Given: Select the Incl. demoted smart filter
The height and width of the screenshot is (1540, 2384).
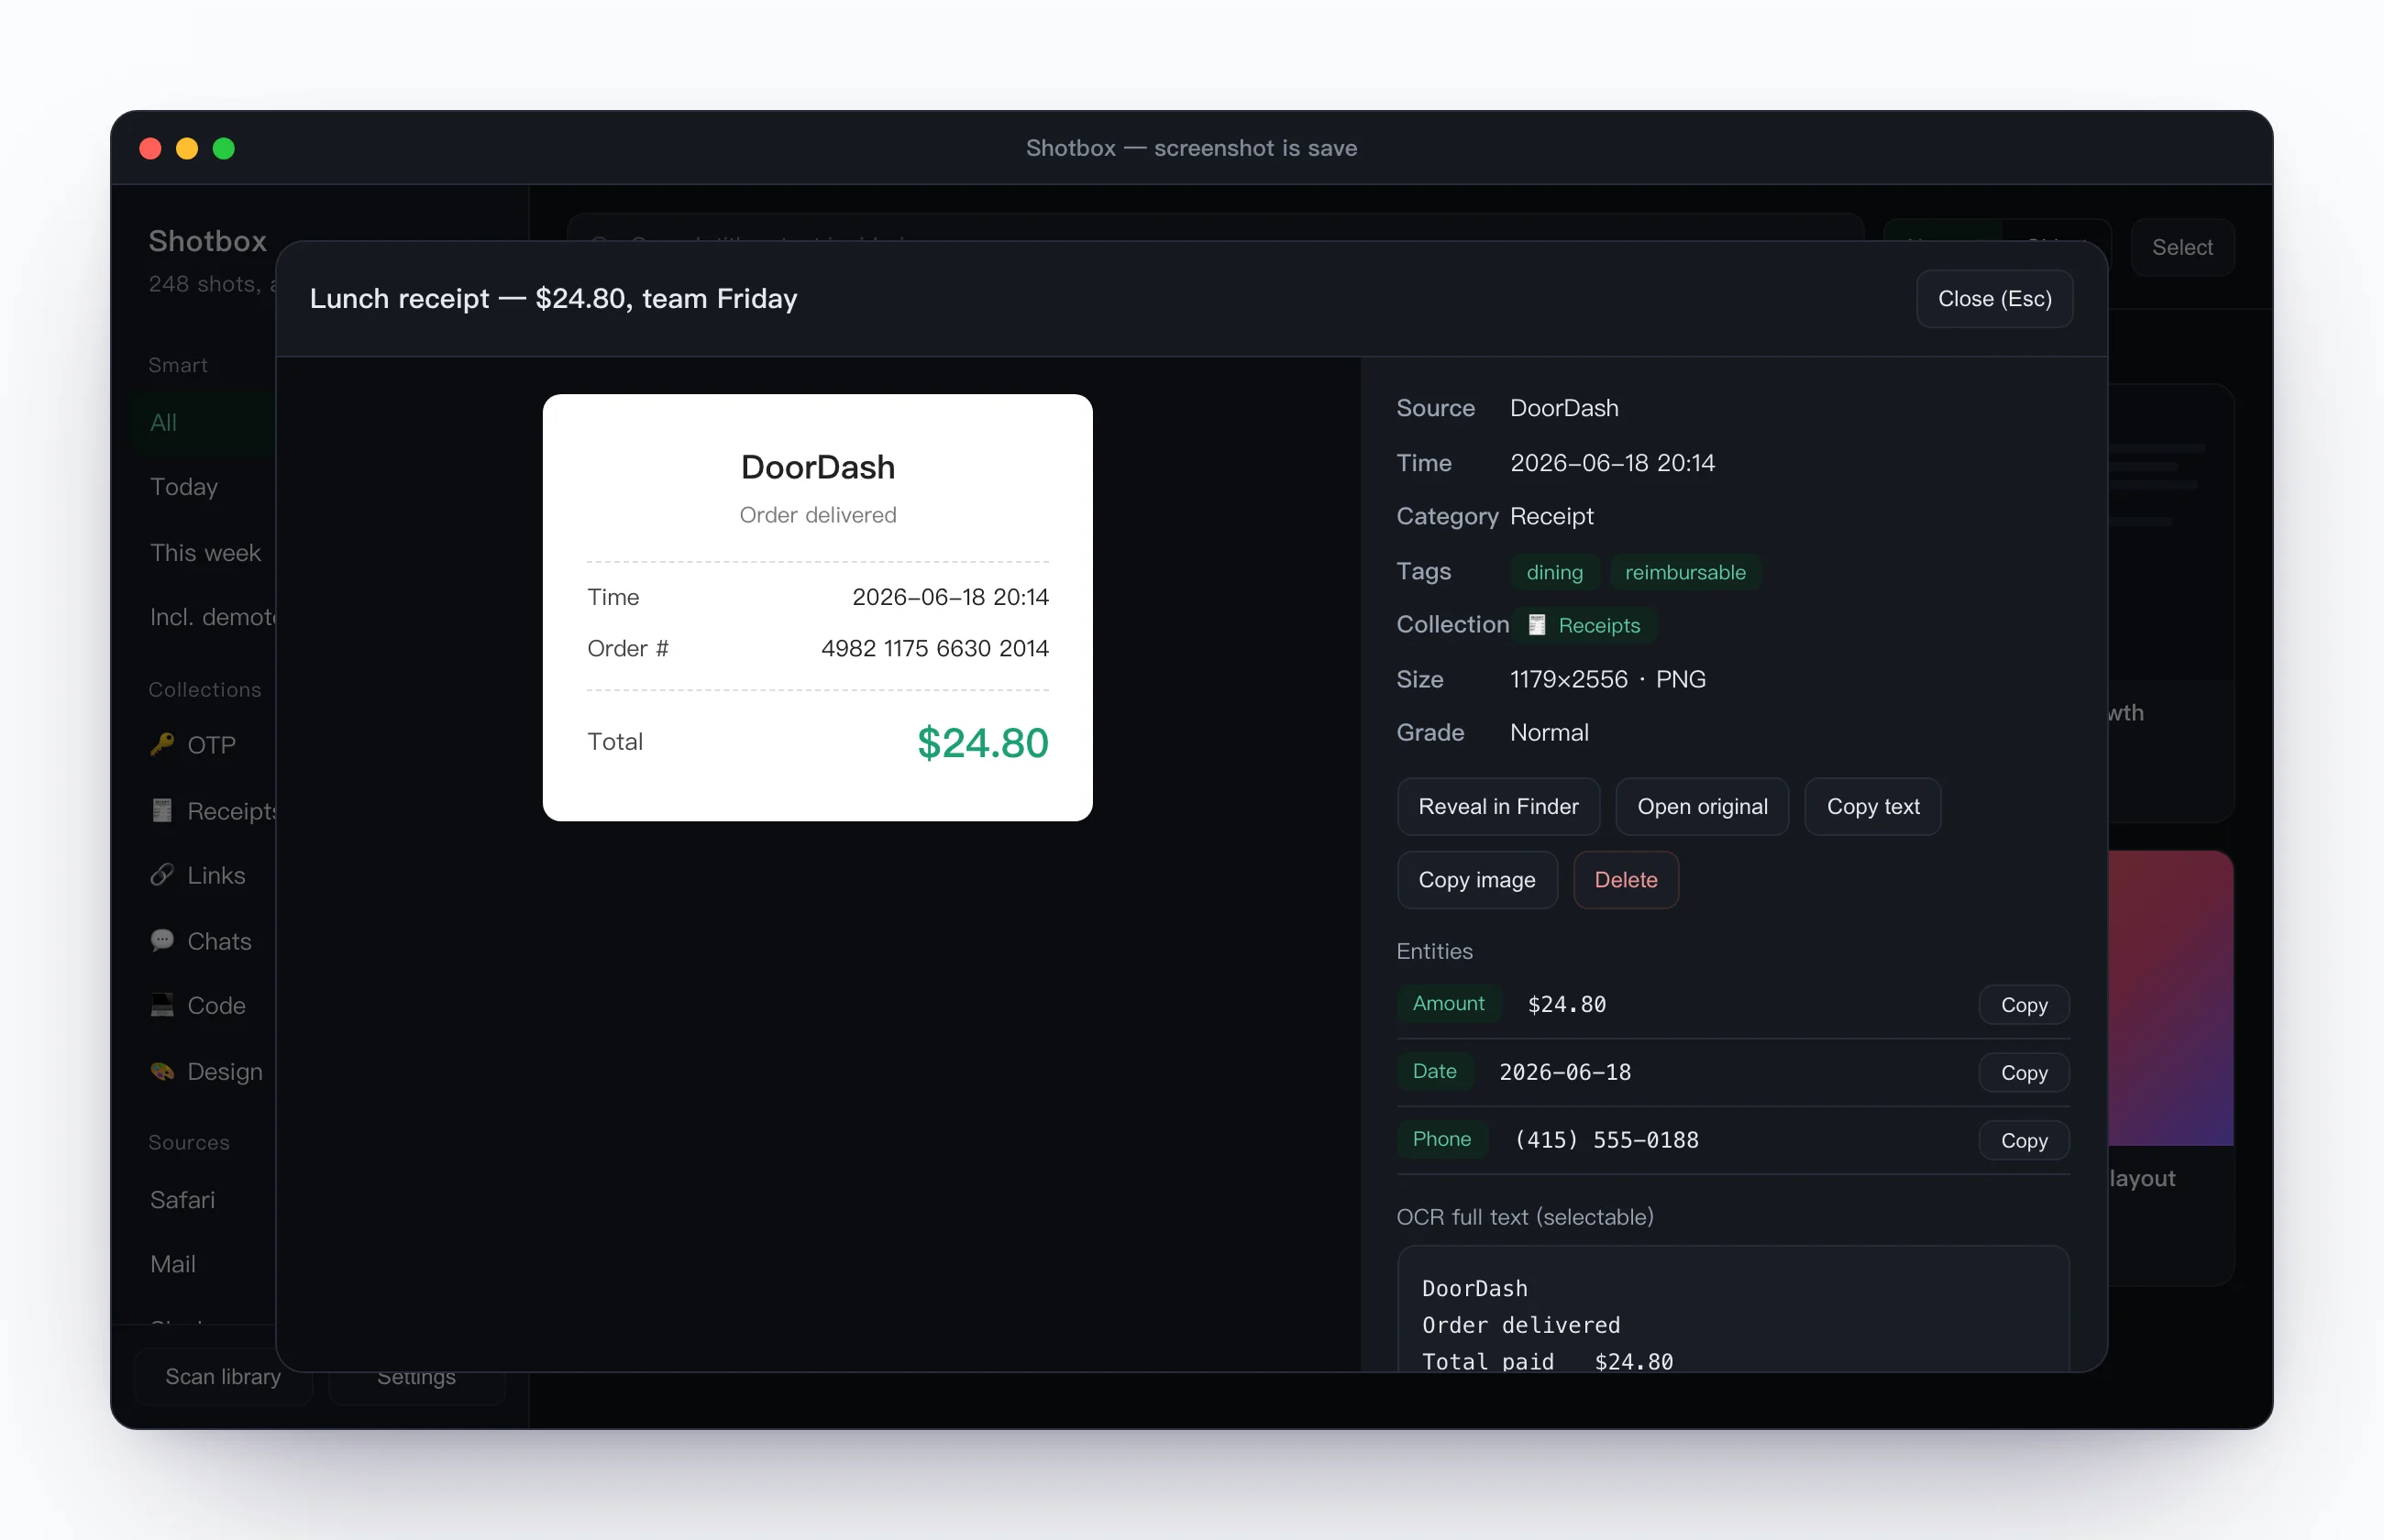Looking at the screenshot, I should pos(203,617).
